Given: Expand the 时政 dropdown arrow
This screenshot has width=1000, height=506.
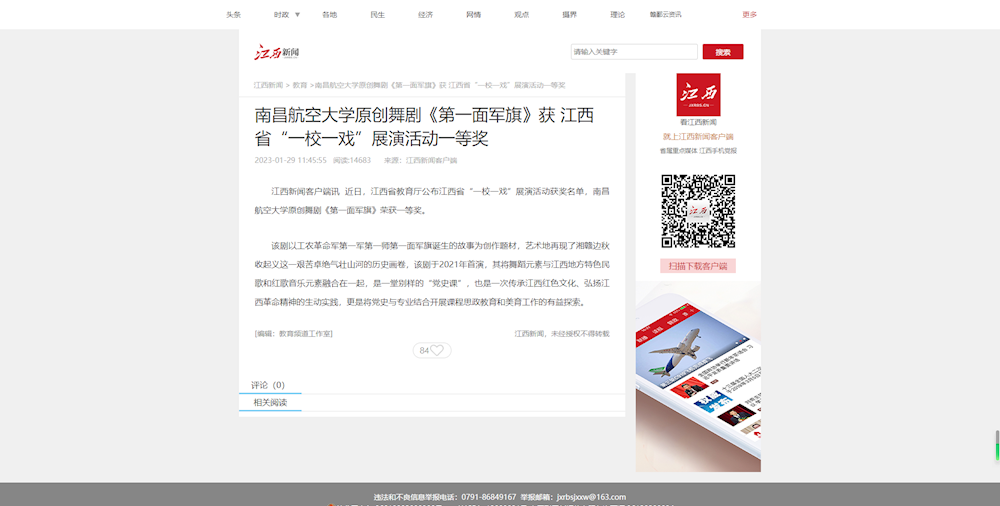Looking at the screenshot, I should [297, 15].
